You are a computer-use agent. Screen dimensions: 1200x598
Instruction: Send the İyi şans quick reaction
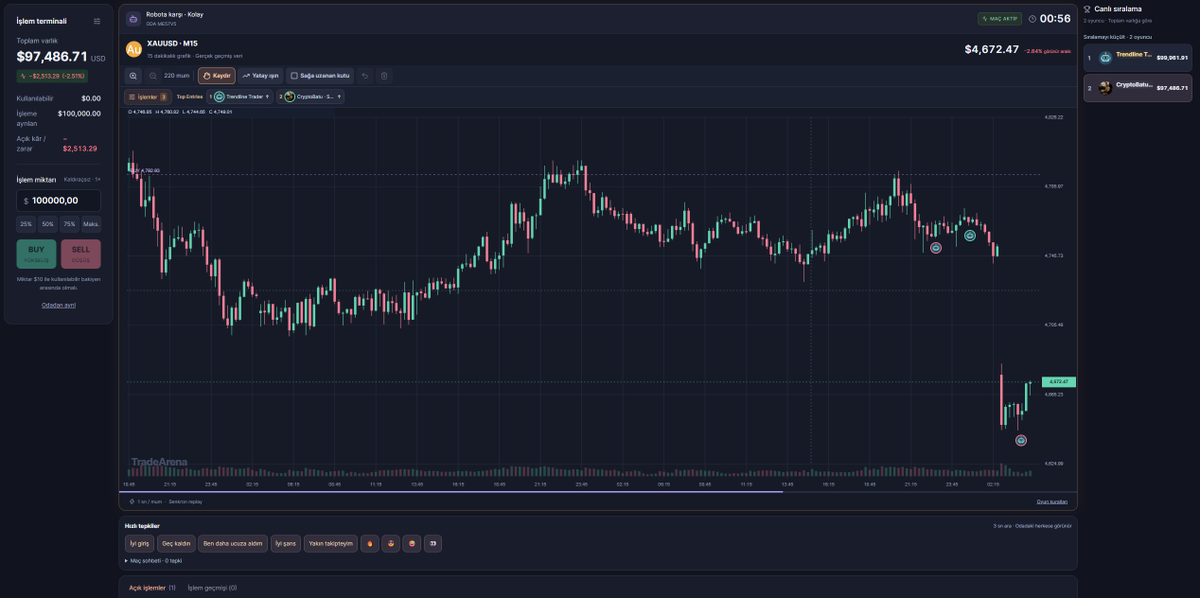pos(286,543)
